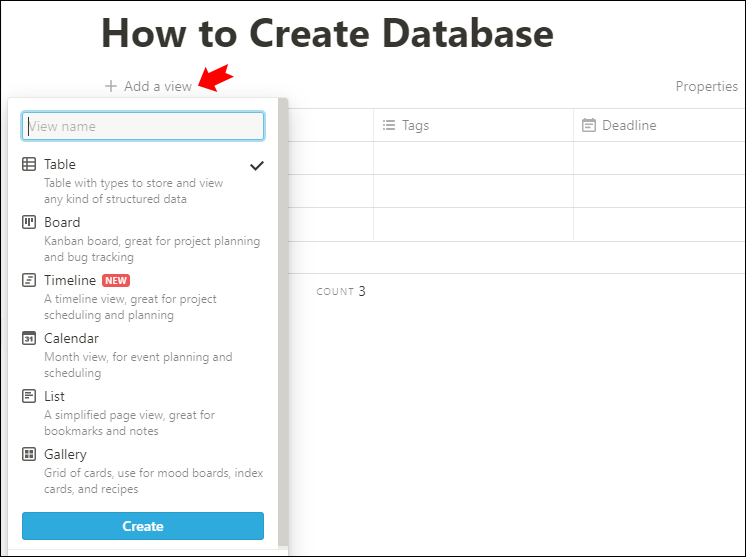Click the Deadline column date icon
Image resolution: width=746 pixels, height=557 pixels.
[x=589, y=125]
